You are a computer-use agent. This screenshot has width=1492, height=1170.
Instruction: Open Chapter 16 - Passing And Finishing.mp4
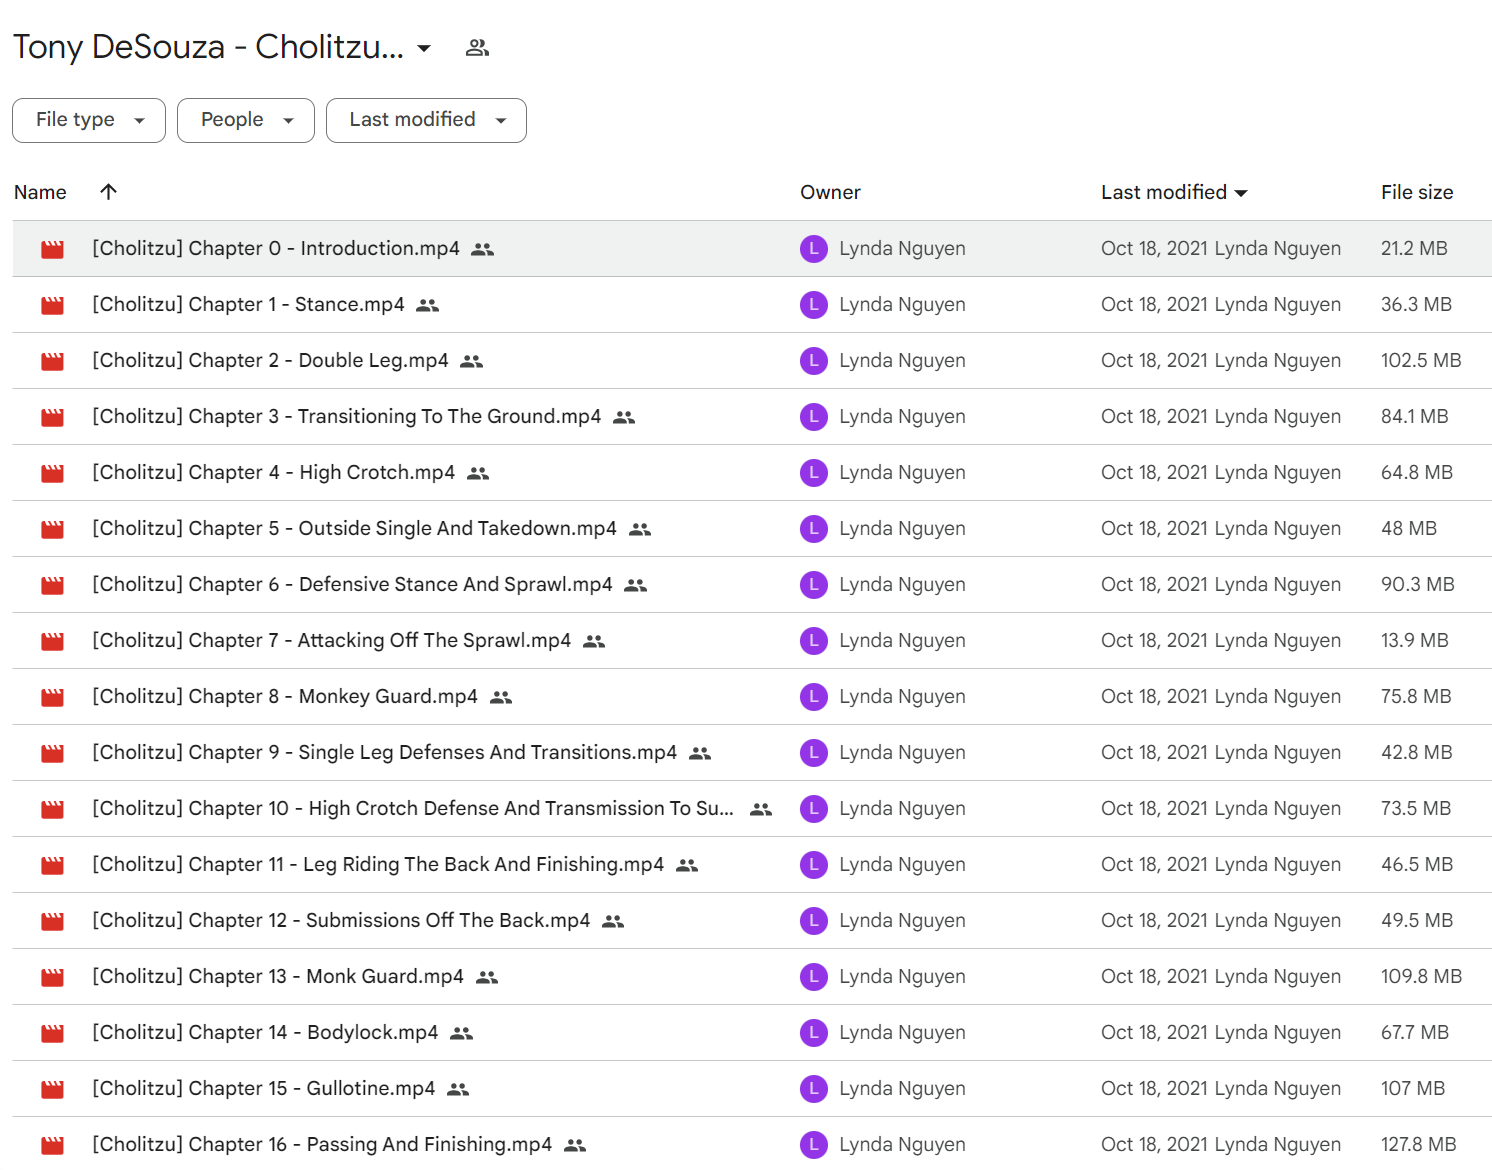[x=322, y=1144]
